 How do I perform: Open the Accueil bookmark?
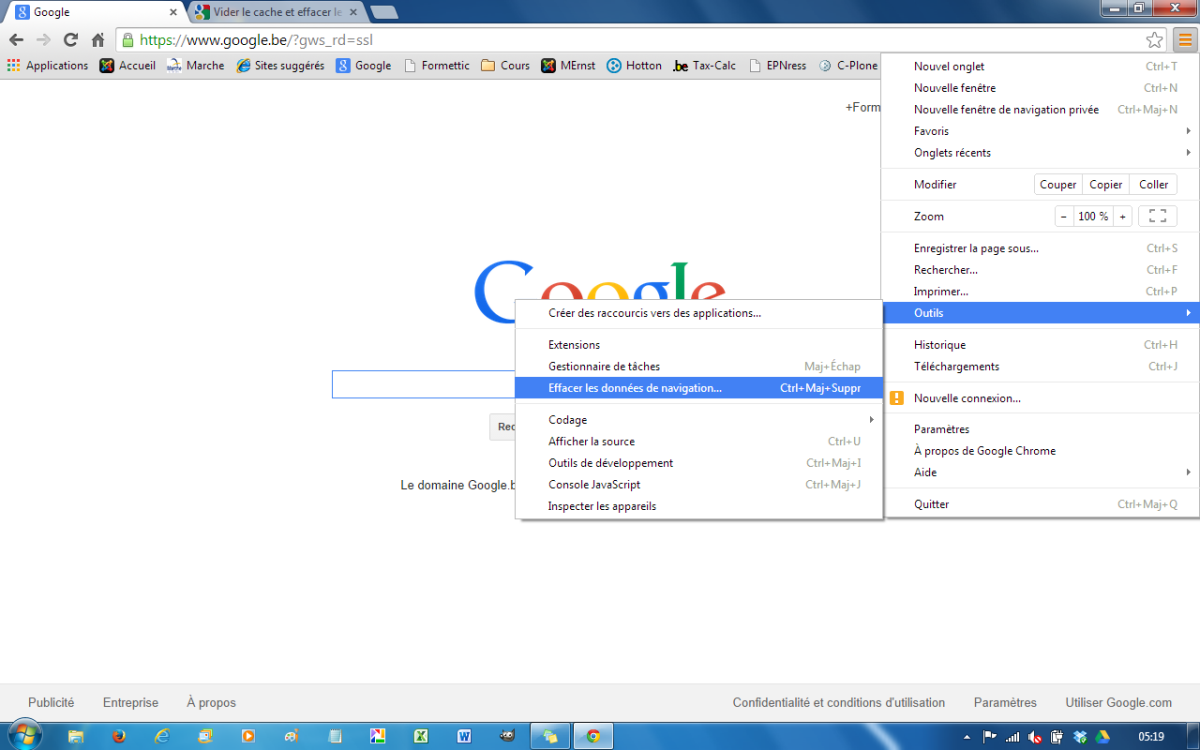[x=128, y=66]
